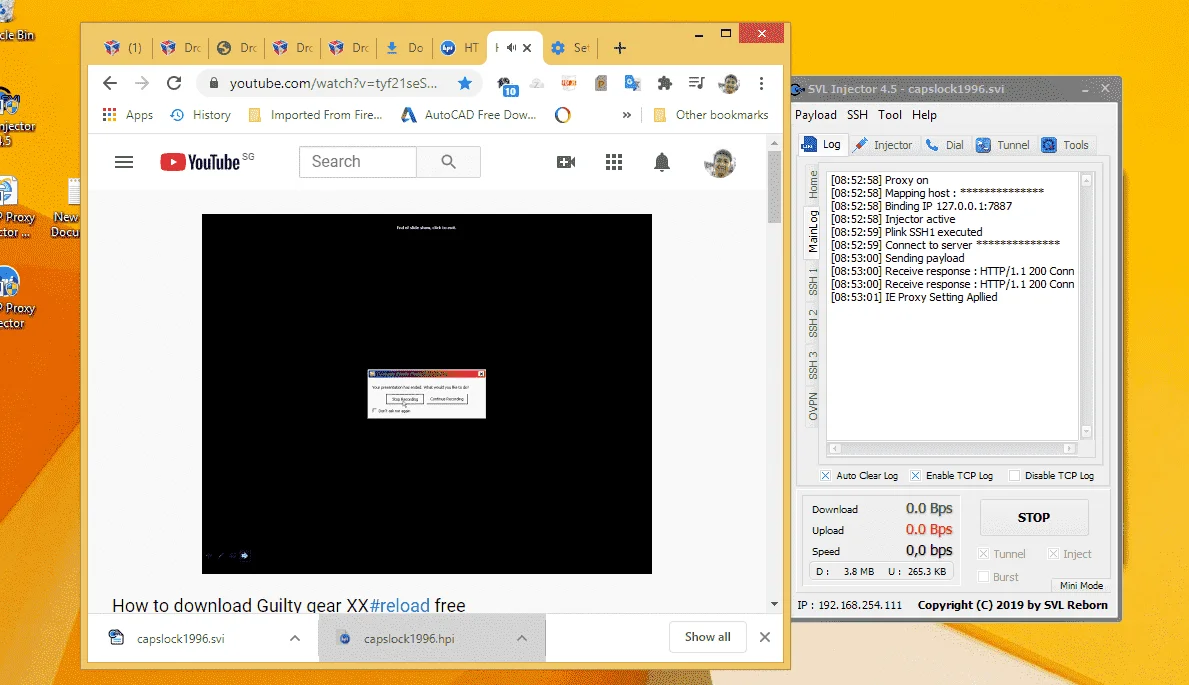Switch to the Do download tab

point(405,48)
